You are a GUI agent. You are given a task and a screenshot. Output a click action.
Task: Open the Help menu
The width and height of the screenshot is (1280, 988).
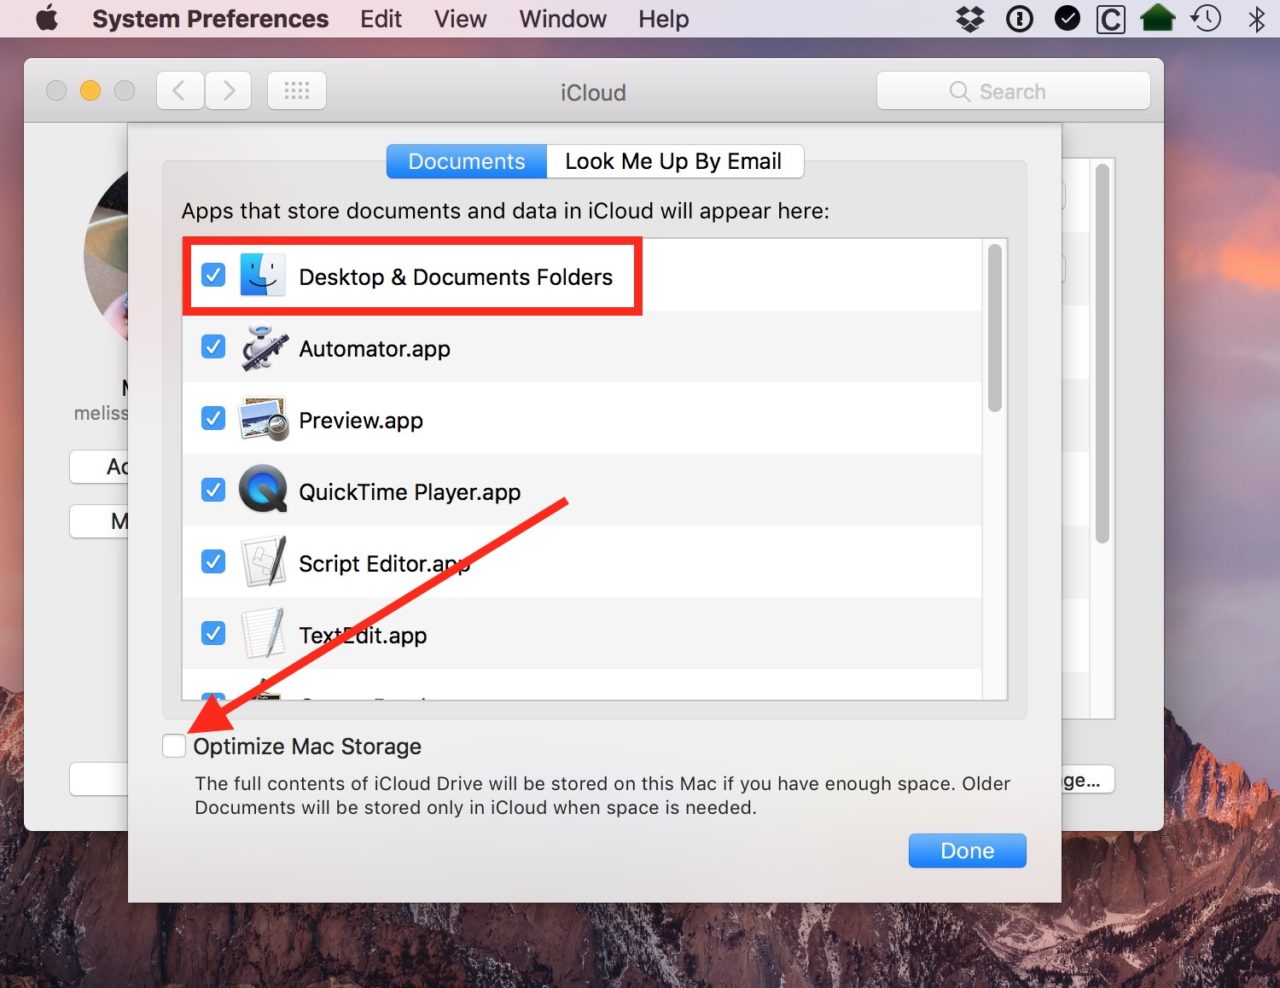[x=664, y=19]
